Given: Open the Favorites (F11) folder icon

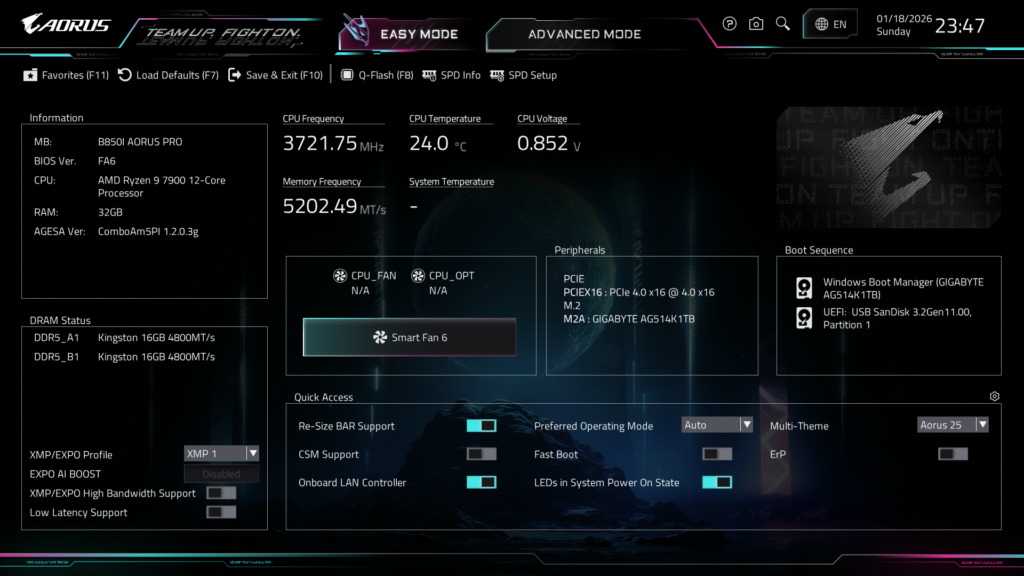Looking at the screenshot, I should coord(31,75).
